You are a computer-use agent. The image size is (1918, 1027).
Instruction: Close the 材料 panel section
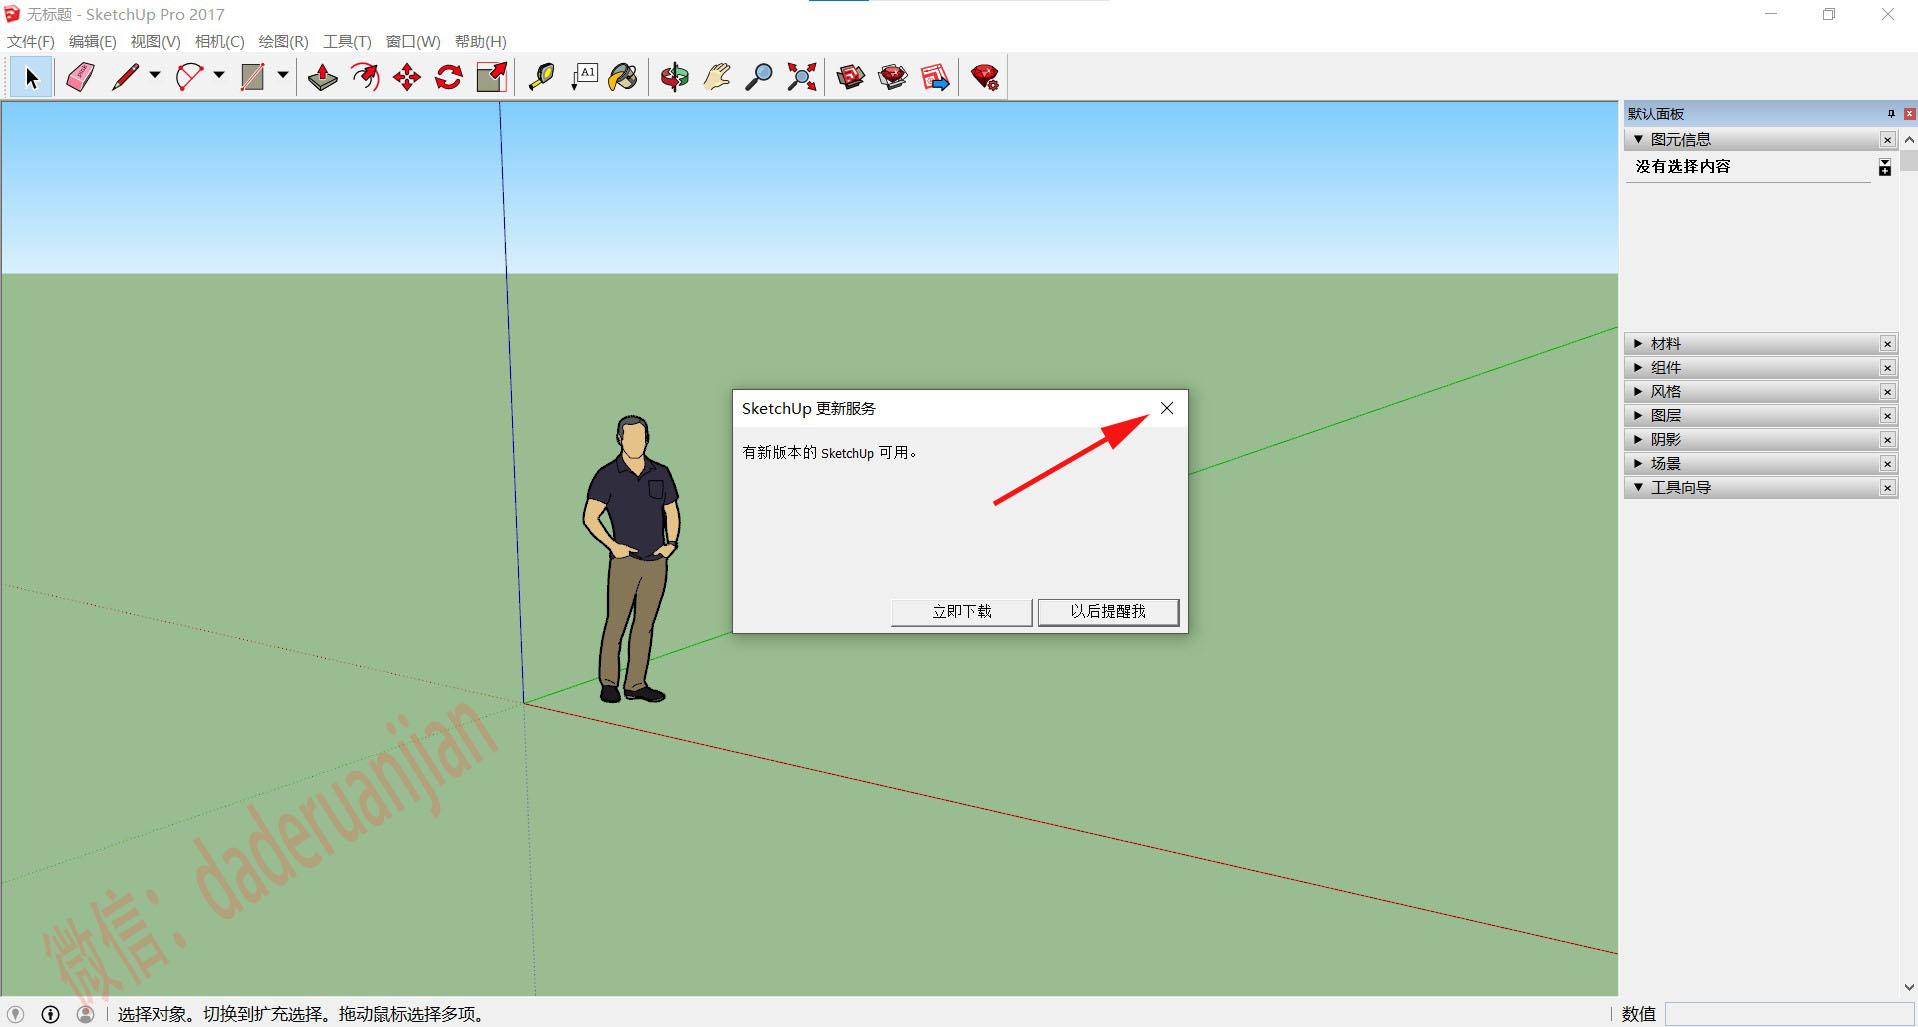pos(1887,344)
